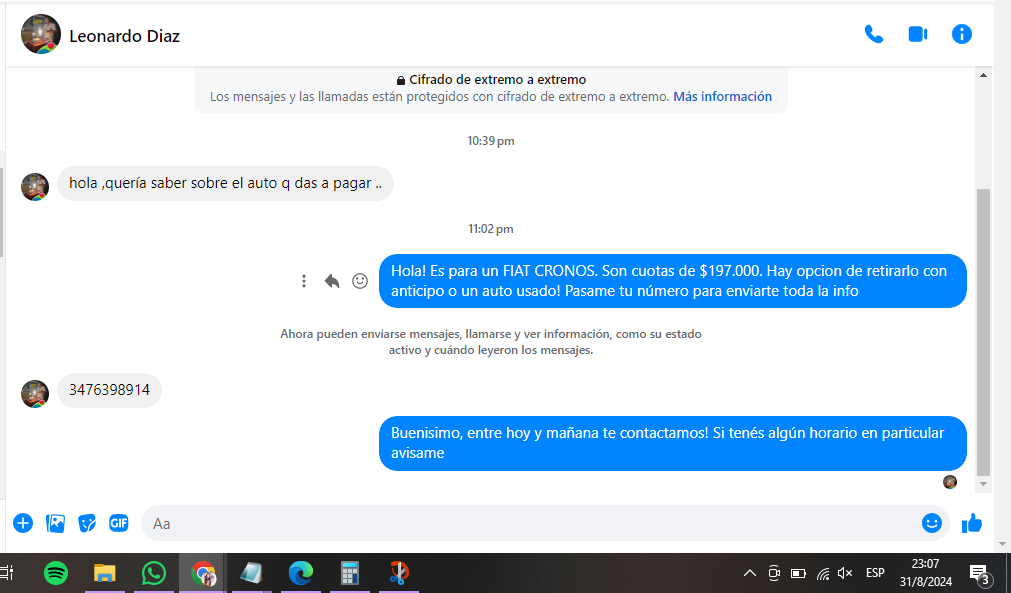
Task: Show hidden system tray icons
Action: point(749,573)
